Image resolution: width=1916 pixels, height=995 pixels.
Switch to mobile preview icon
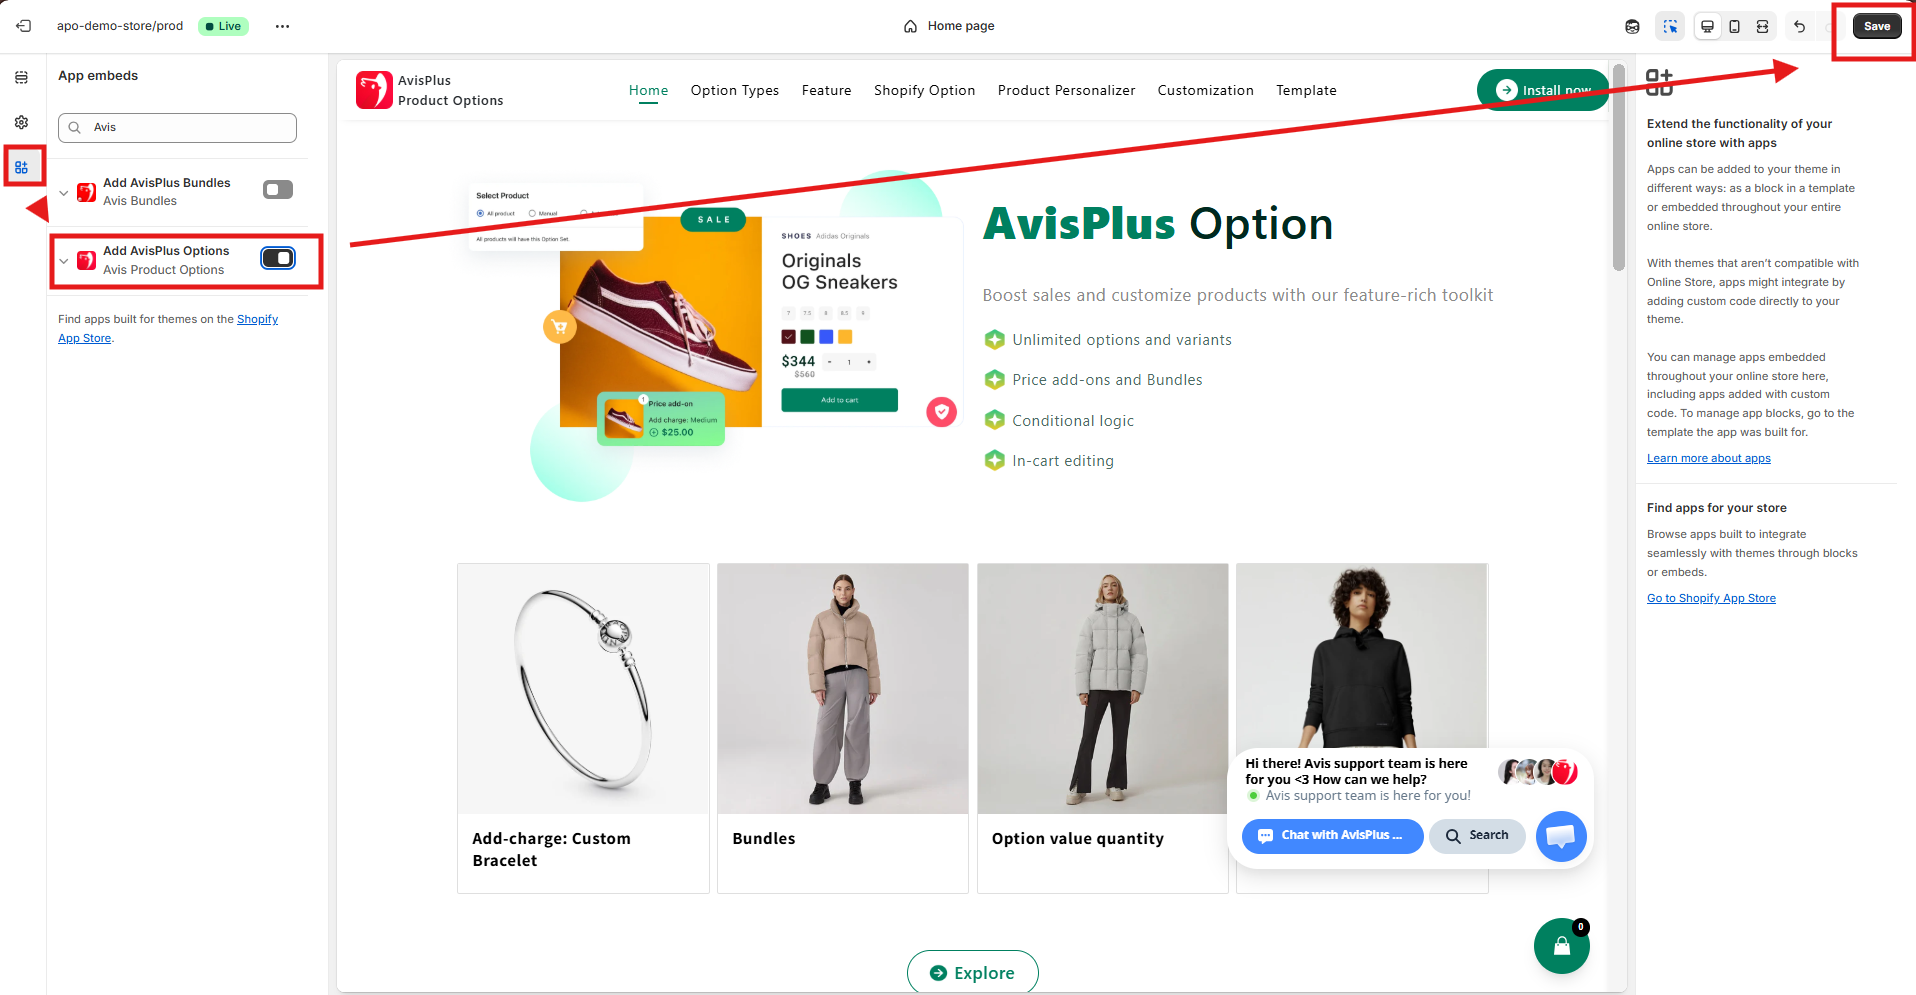(1735, 27)
